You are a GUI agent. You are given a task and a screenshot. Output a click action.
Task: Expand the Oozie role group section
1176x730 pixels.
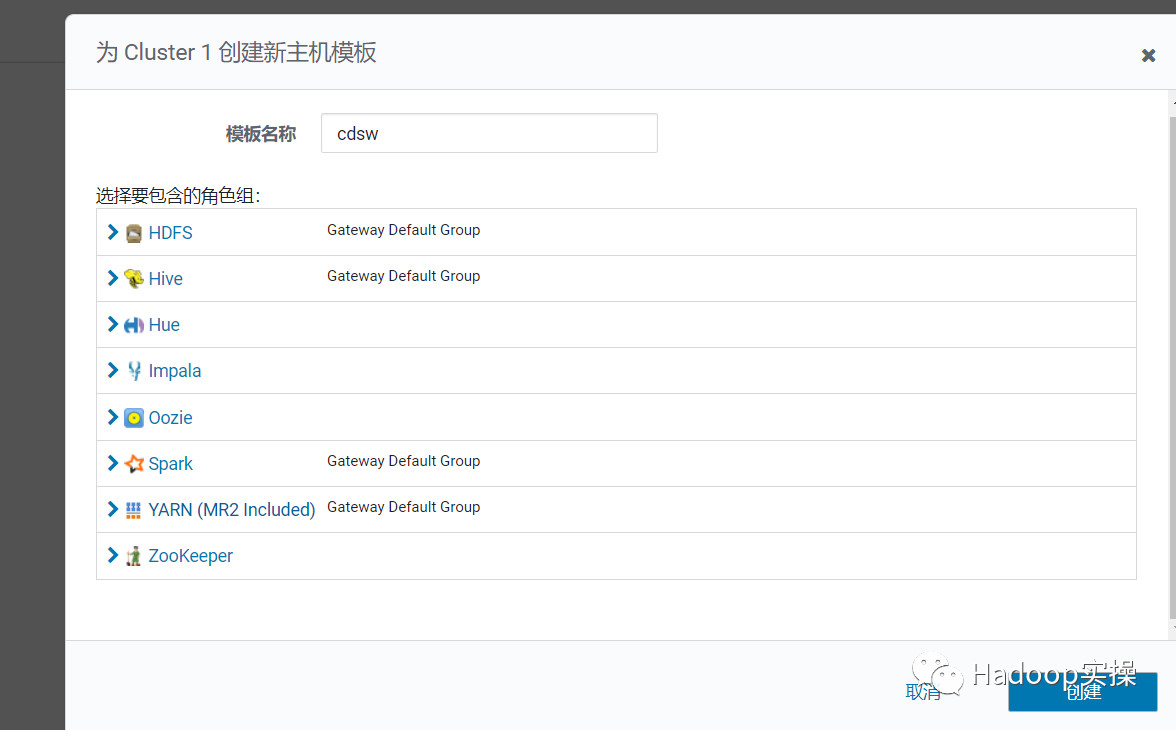pyautogui.click(x=112, y=417)
